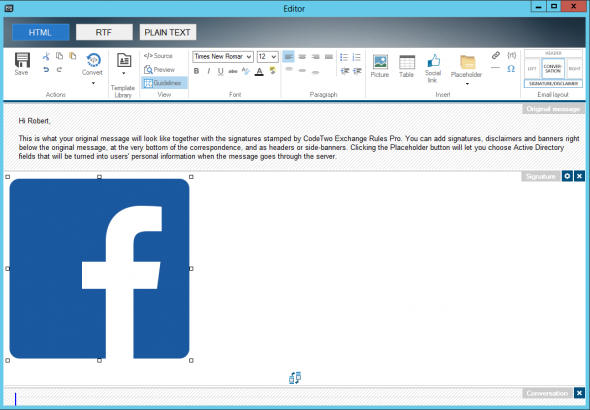Click the swap sections icon below signature

coord(295,378)
